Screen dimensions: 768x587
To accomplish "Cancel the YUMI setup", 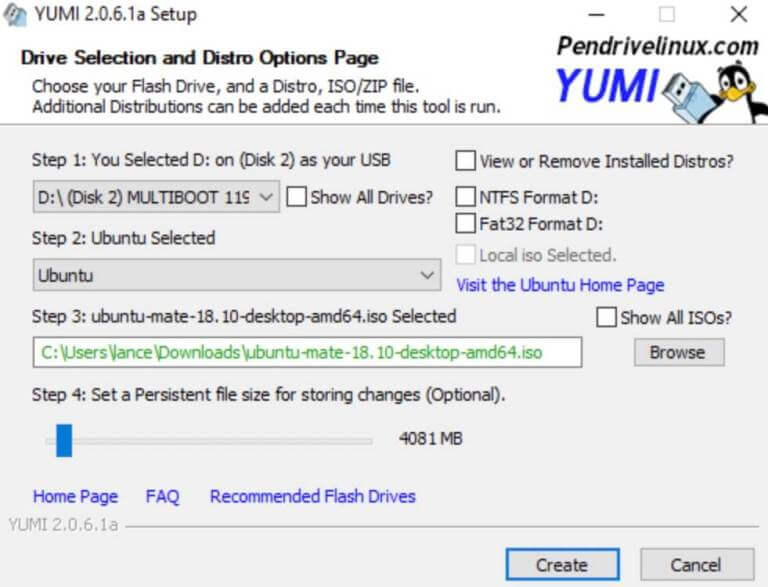I will [696, 565].
